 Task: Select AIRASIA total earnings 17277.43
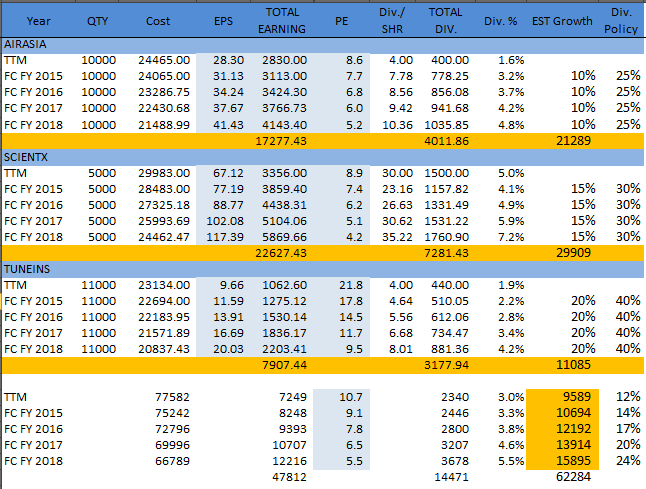click(x=281, y=141)
